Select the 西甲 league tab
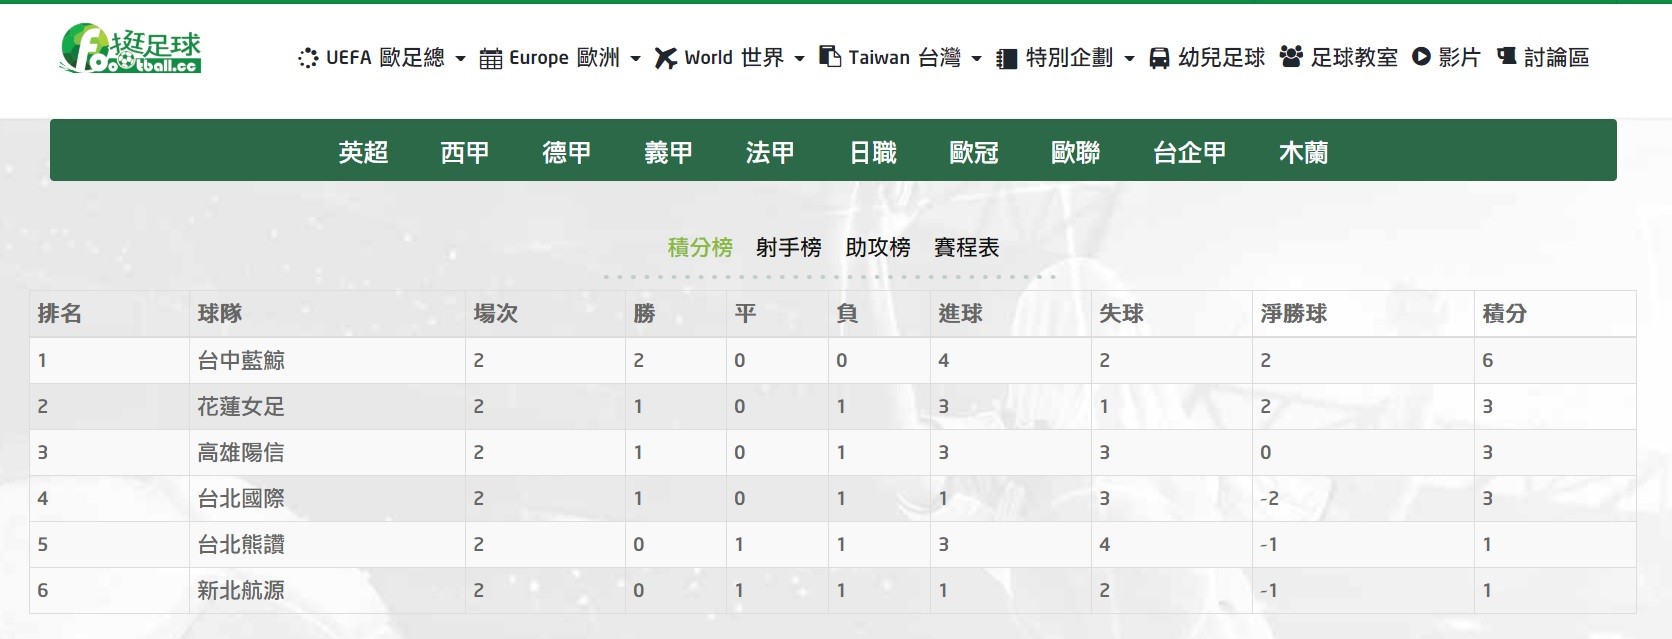Image resolution: width=1672 pixels, height=639 pixels. point(465,152)
